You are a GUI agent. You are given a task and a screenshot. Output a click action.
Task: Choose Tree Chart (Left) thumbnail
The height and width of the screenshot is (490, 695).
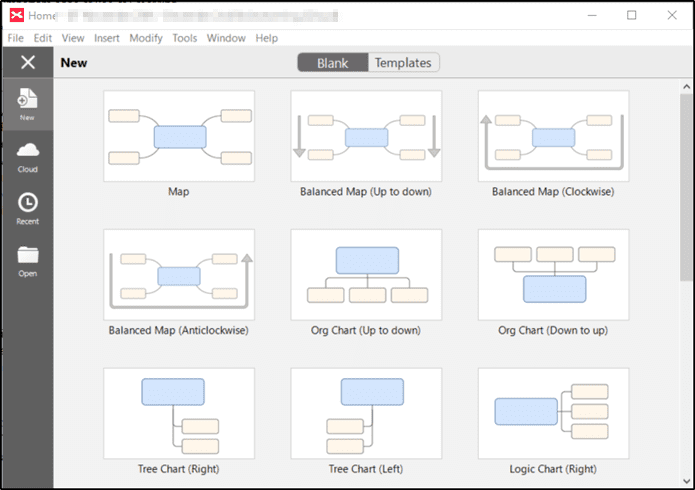tap(366, 413)
